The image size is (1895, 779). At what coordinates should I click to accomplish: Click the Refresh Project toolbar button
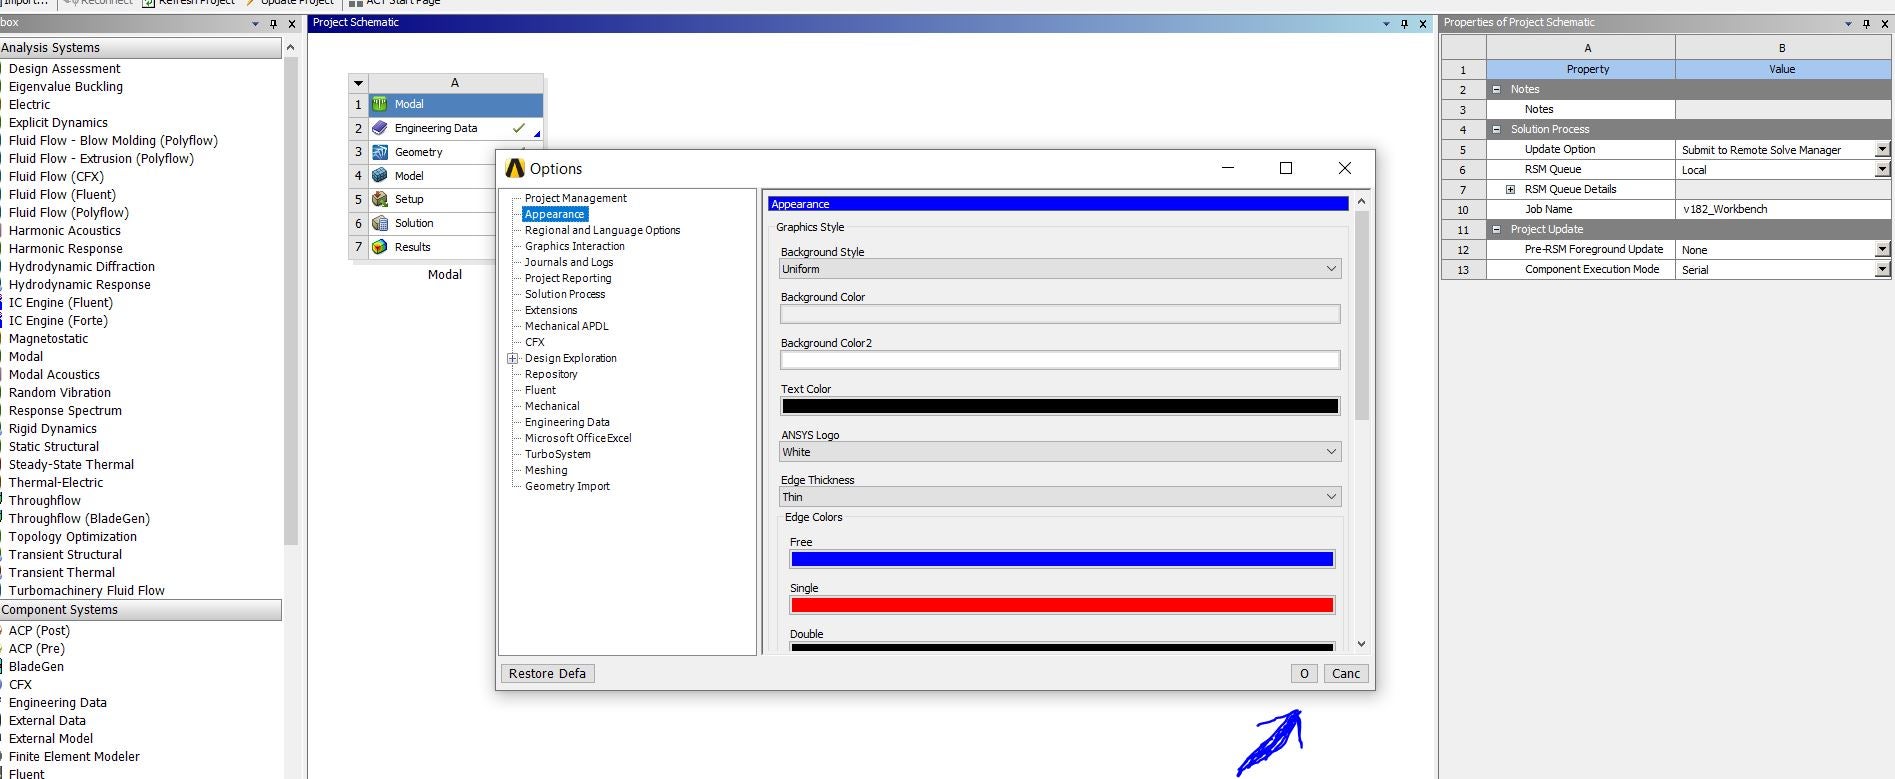point(189,3)
